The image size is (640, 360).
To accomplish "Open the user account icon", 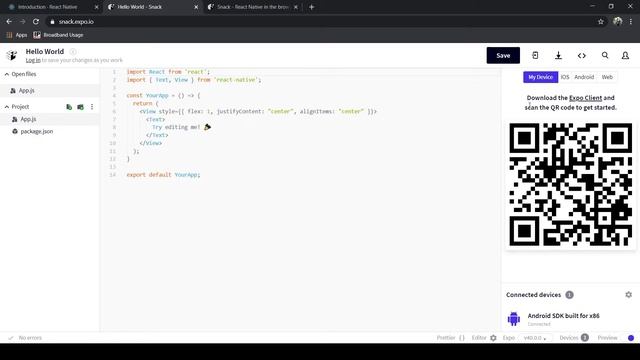I will coord(625,56).
